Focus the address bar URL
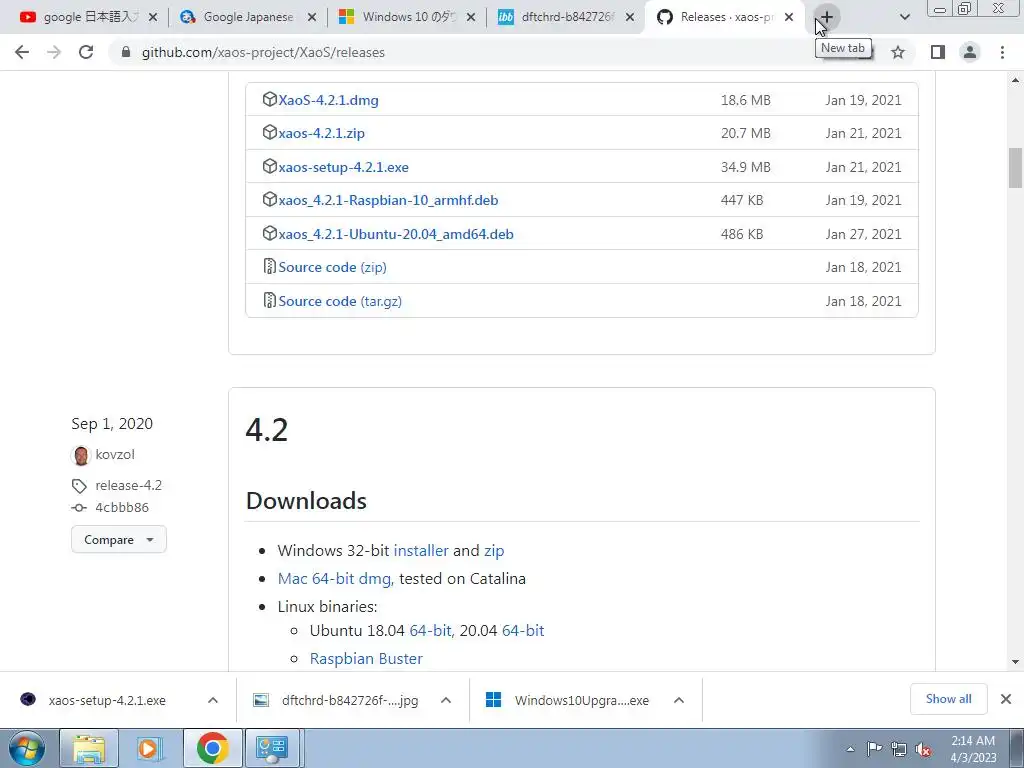 pyautogui.click(x=263, y=52)
